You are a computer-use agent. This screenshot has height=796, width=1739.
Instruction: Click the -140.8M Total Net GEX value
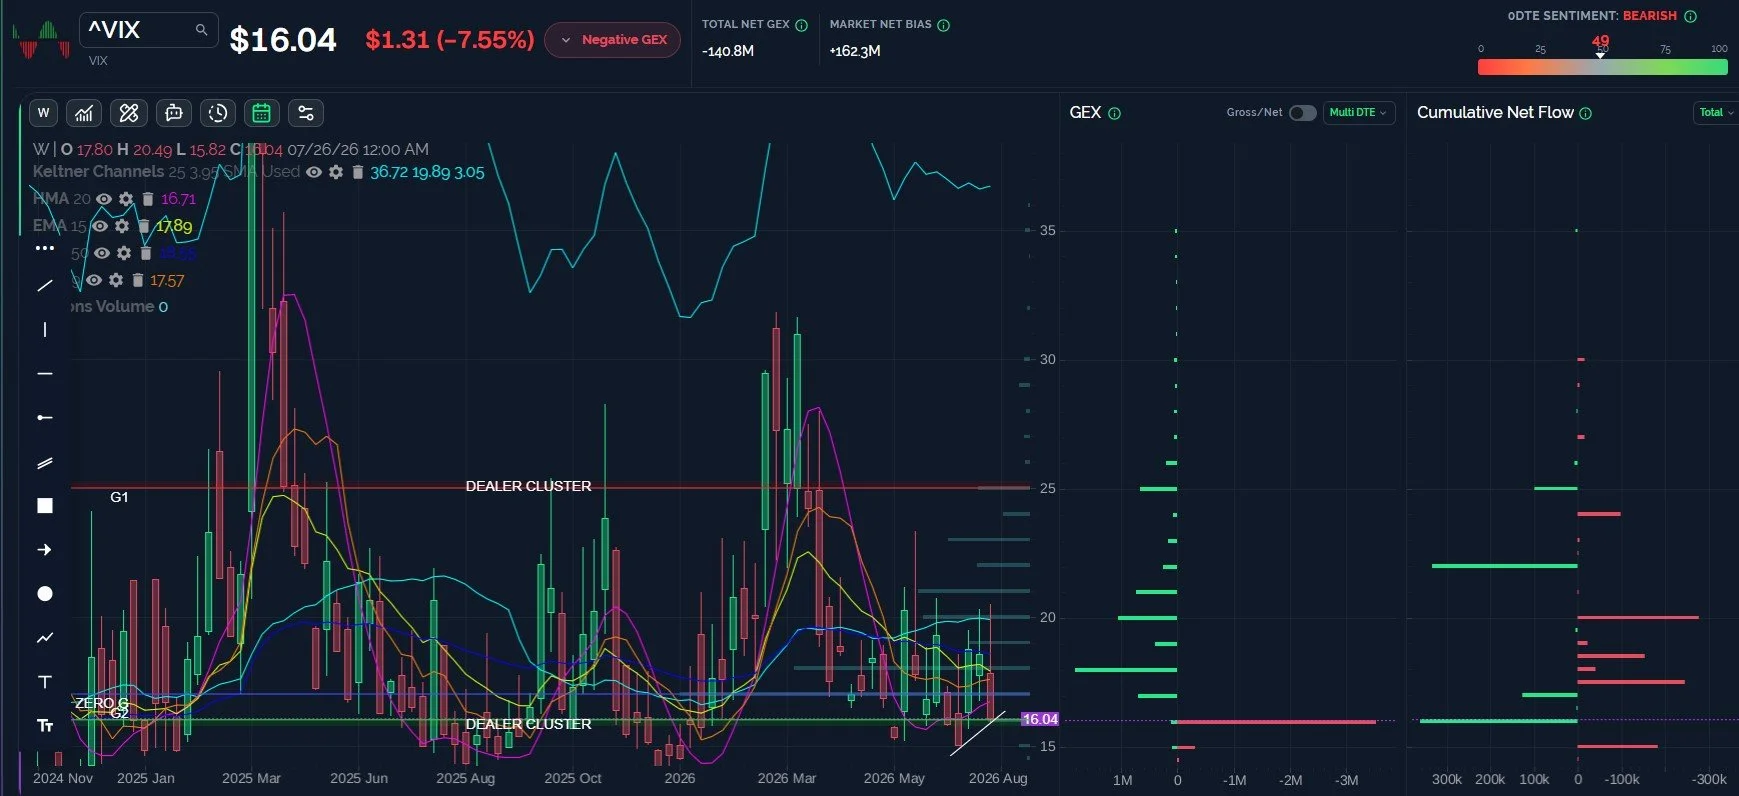pyautogui.click(x=728, y=51)
